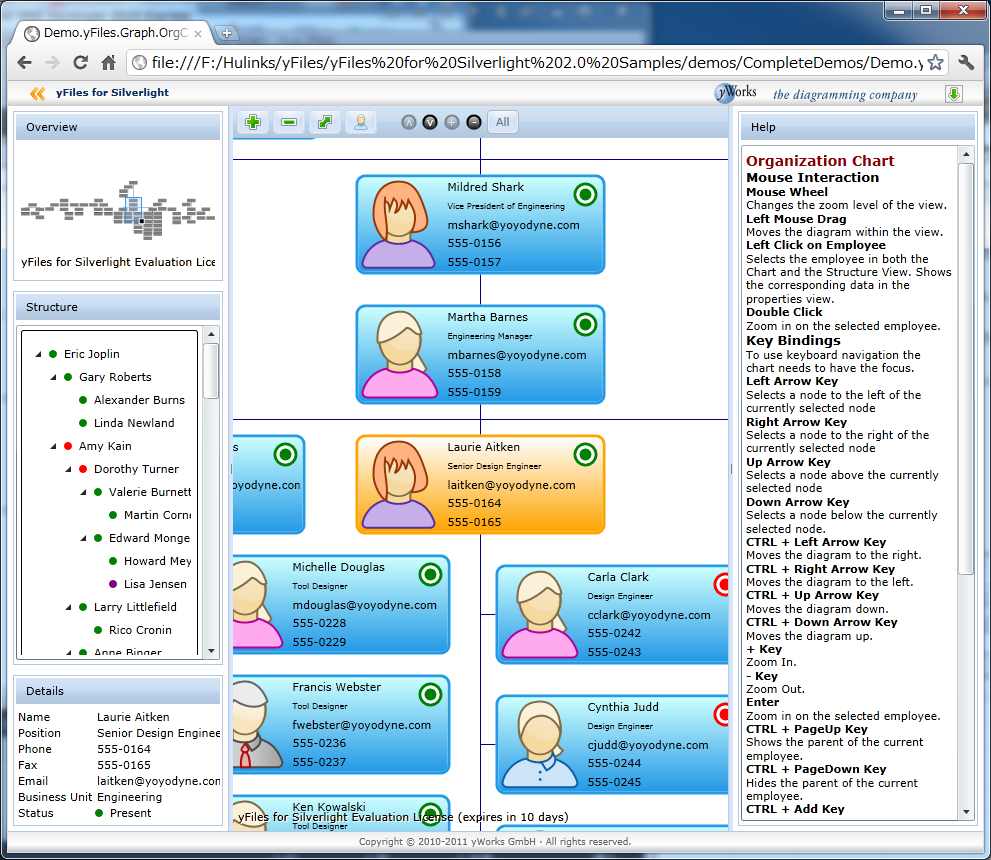991x860 pixels.
Task: Click the Help panel scrollbar thumb
Action: point(966,369)
